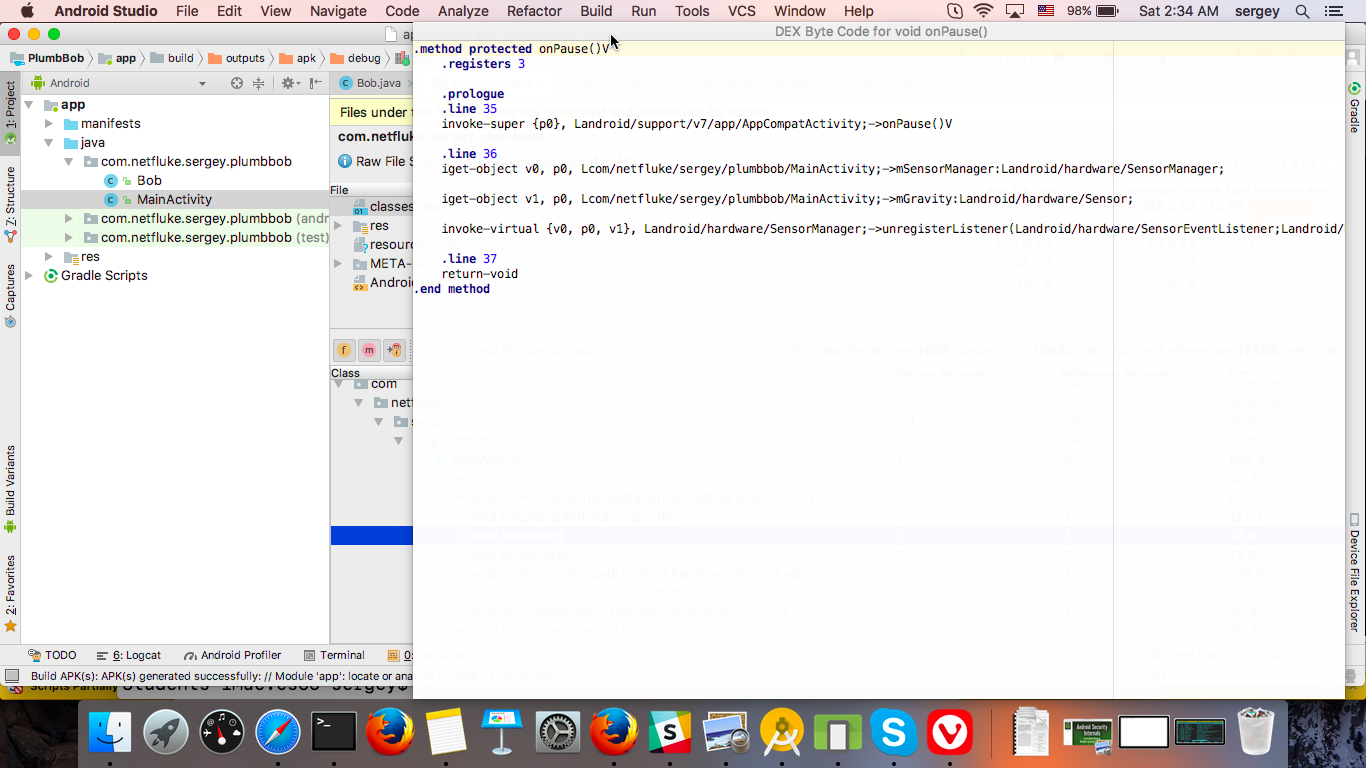The width and height of the screenshot is (1366, 768).
Task: Expand the res row in APK file list
Action: tap(338, 226)
